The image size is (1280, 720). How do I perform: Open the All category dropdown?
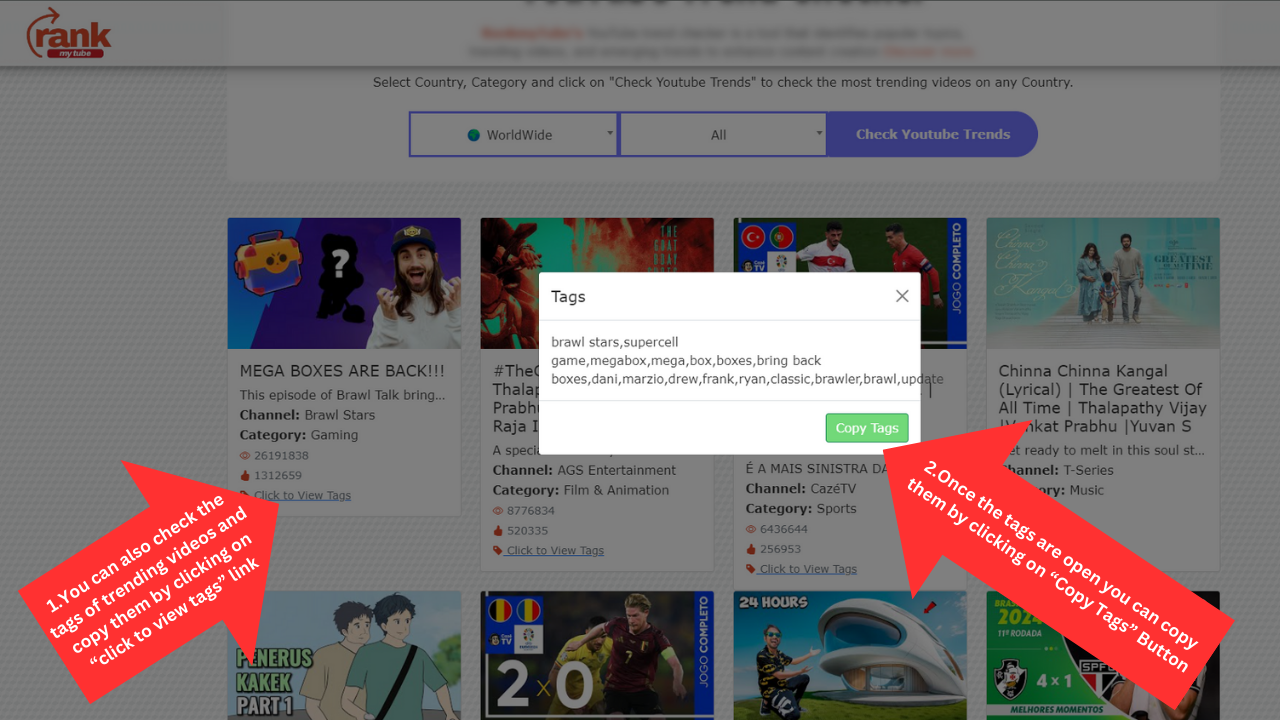pos(723,135)
